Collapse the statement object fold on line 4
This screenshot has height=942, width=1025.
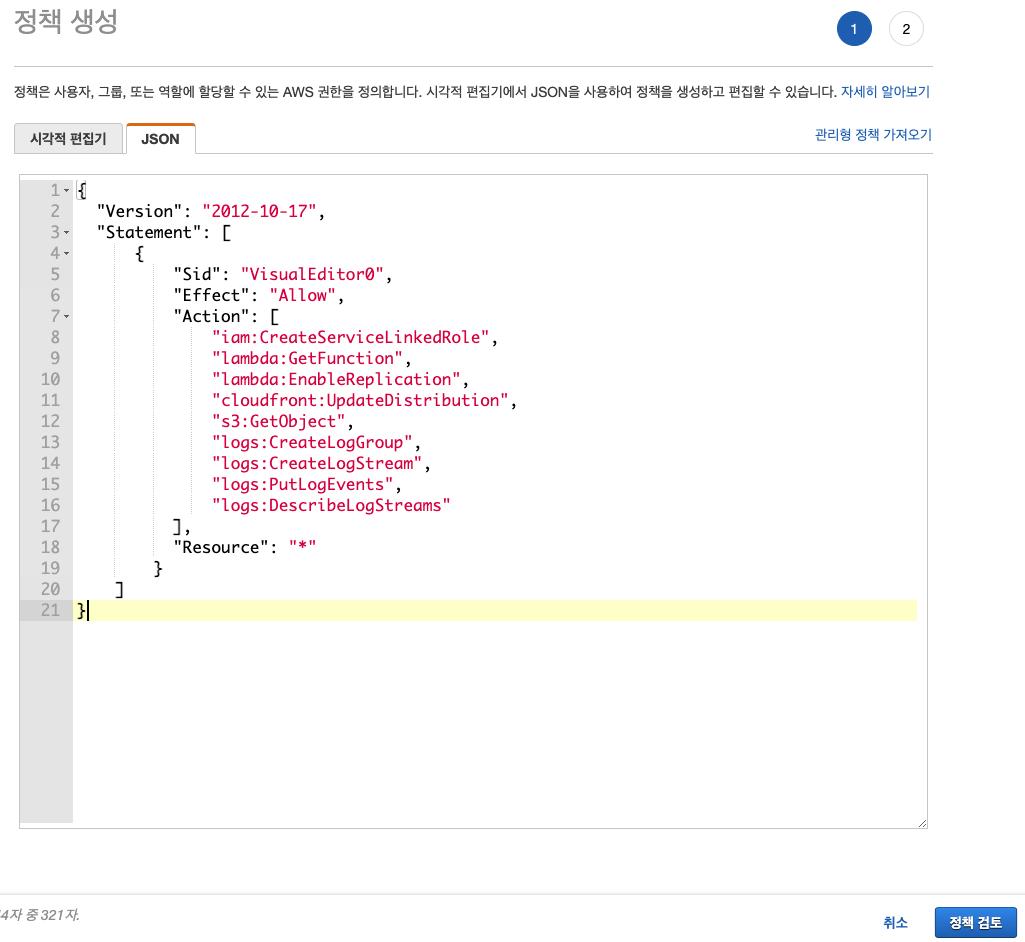pyautogui.click(x=67, y=253)
